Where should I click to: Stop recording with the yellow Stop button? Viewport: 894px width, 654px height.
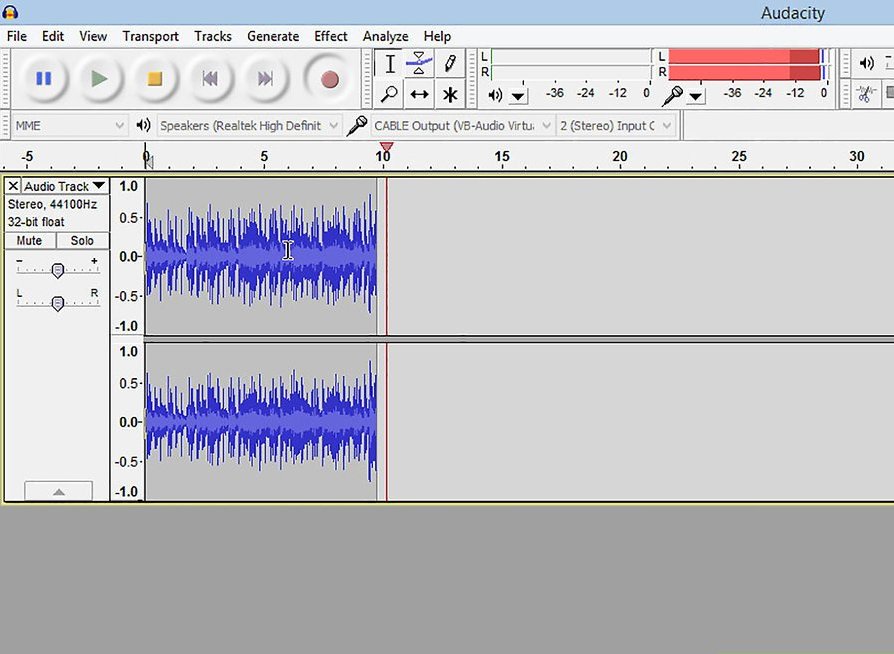pyautogui.click(x=155, y=79)
